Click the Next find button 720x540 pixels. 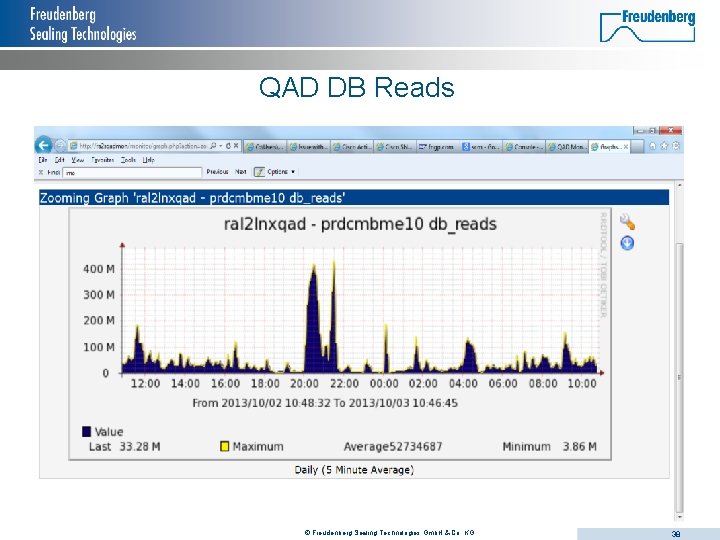(x=241, y=172)
